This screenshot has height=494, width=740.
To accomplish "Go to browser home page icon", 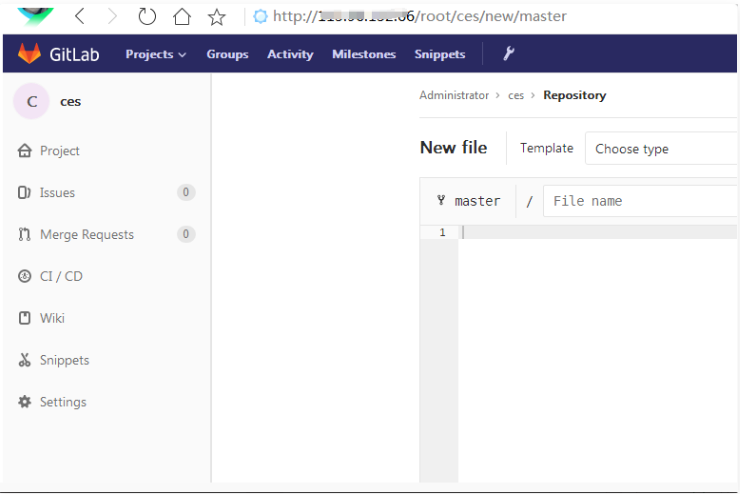I will 181,16.
